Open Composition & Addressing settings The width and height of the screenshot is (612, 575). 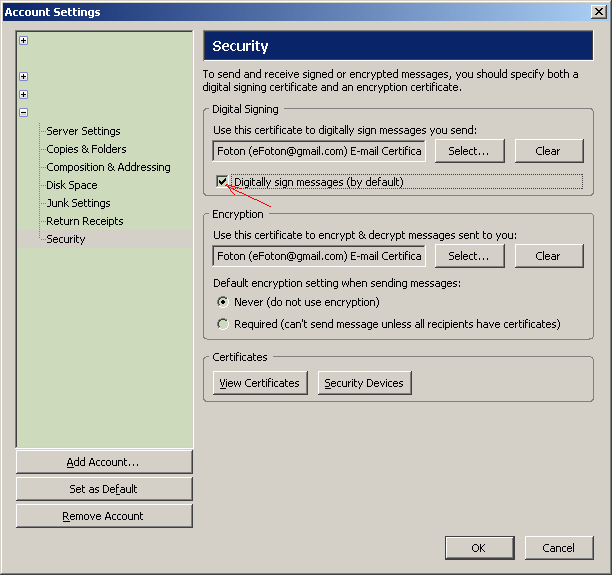tap(108, 167)
